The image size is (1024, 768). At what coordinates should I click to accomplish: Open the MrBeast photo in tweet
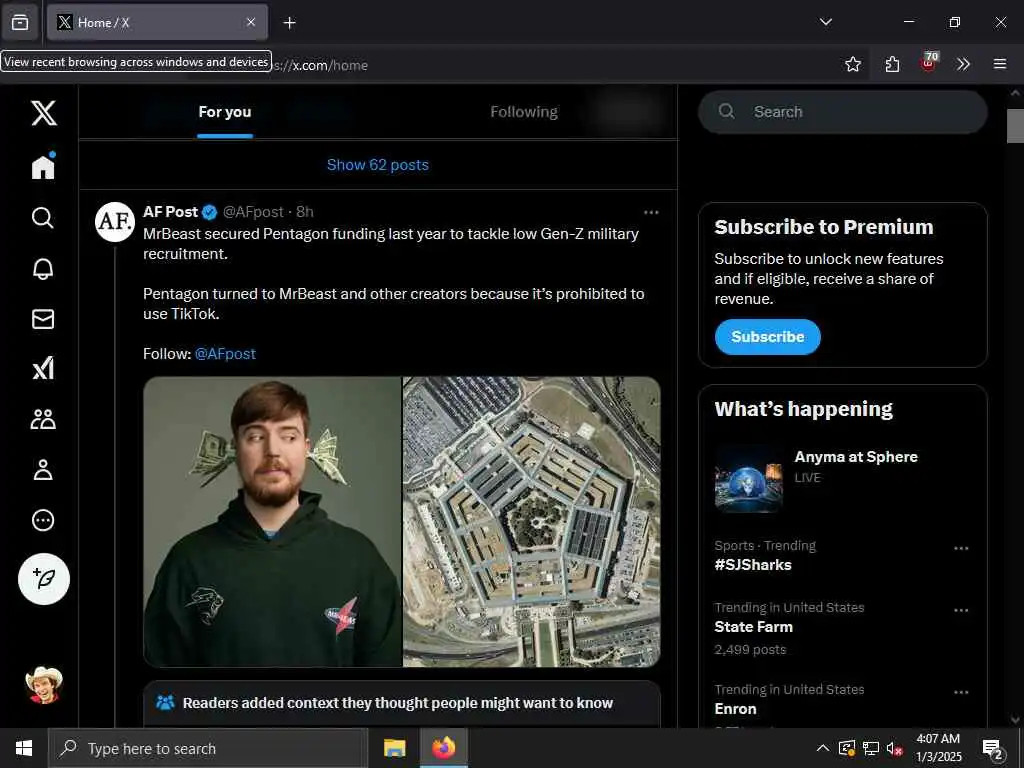coord(272,522)
